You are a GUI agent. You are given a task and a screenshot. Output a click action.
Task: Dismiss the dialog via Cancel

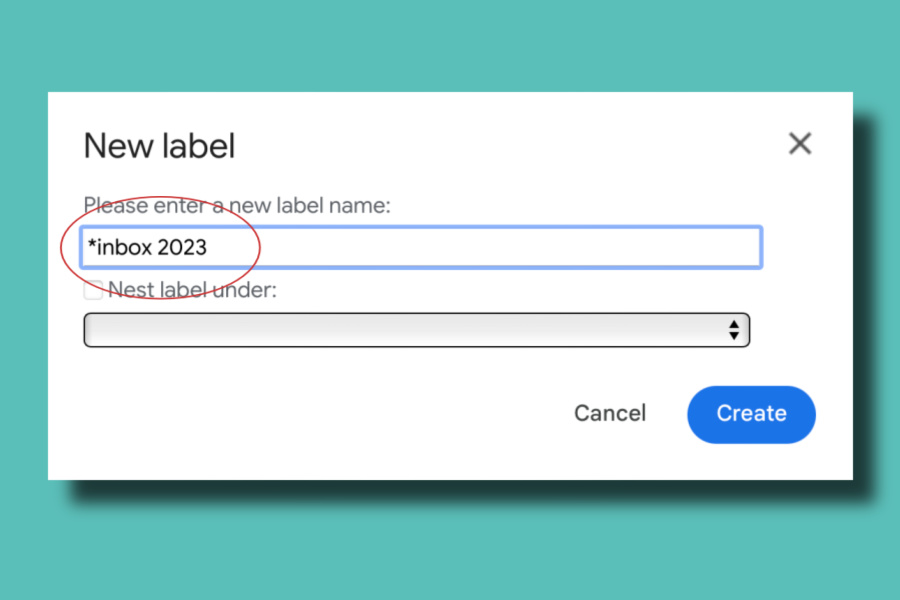click(610, 413)
